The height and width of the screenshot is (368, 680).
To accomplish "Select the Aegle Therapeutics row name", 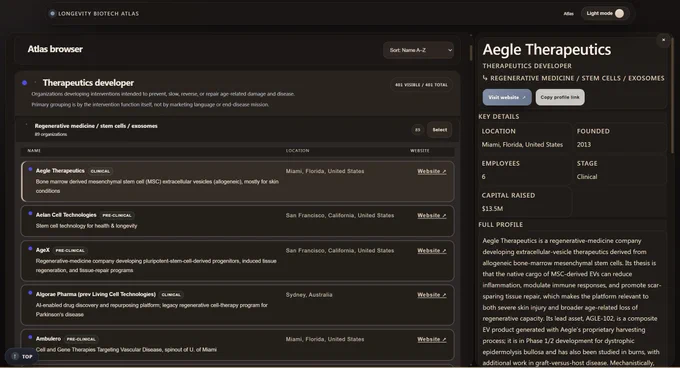I will pos(60,171).
